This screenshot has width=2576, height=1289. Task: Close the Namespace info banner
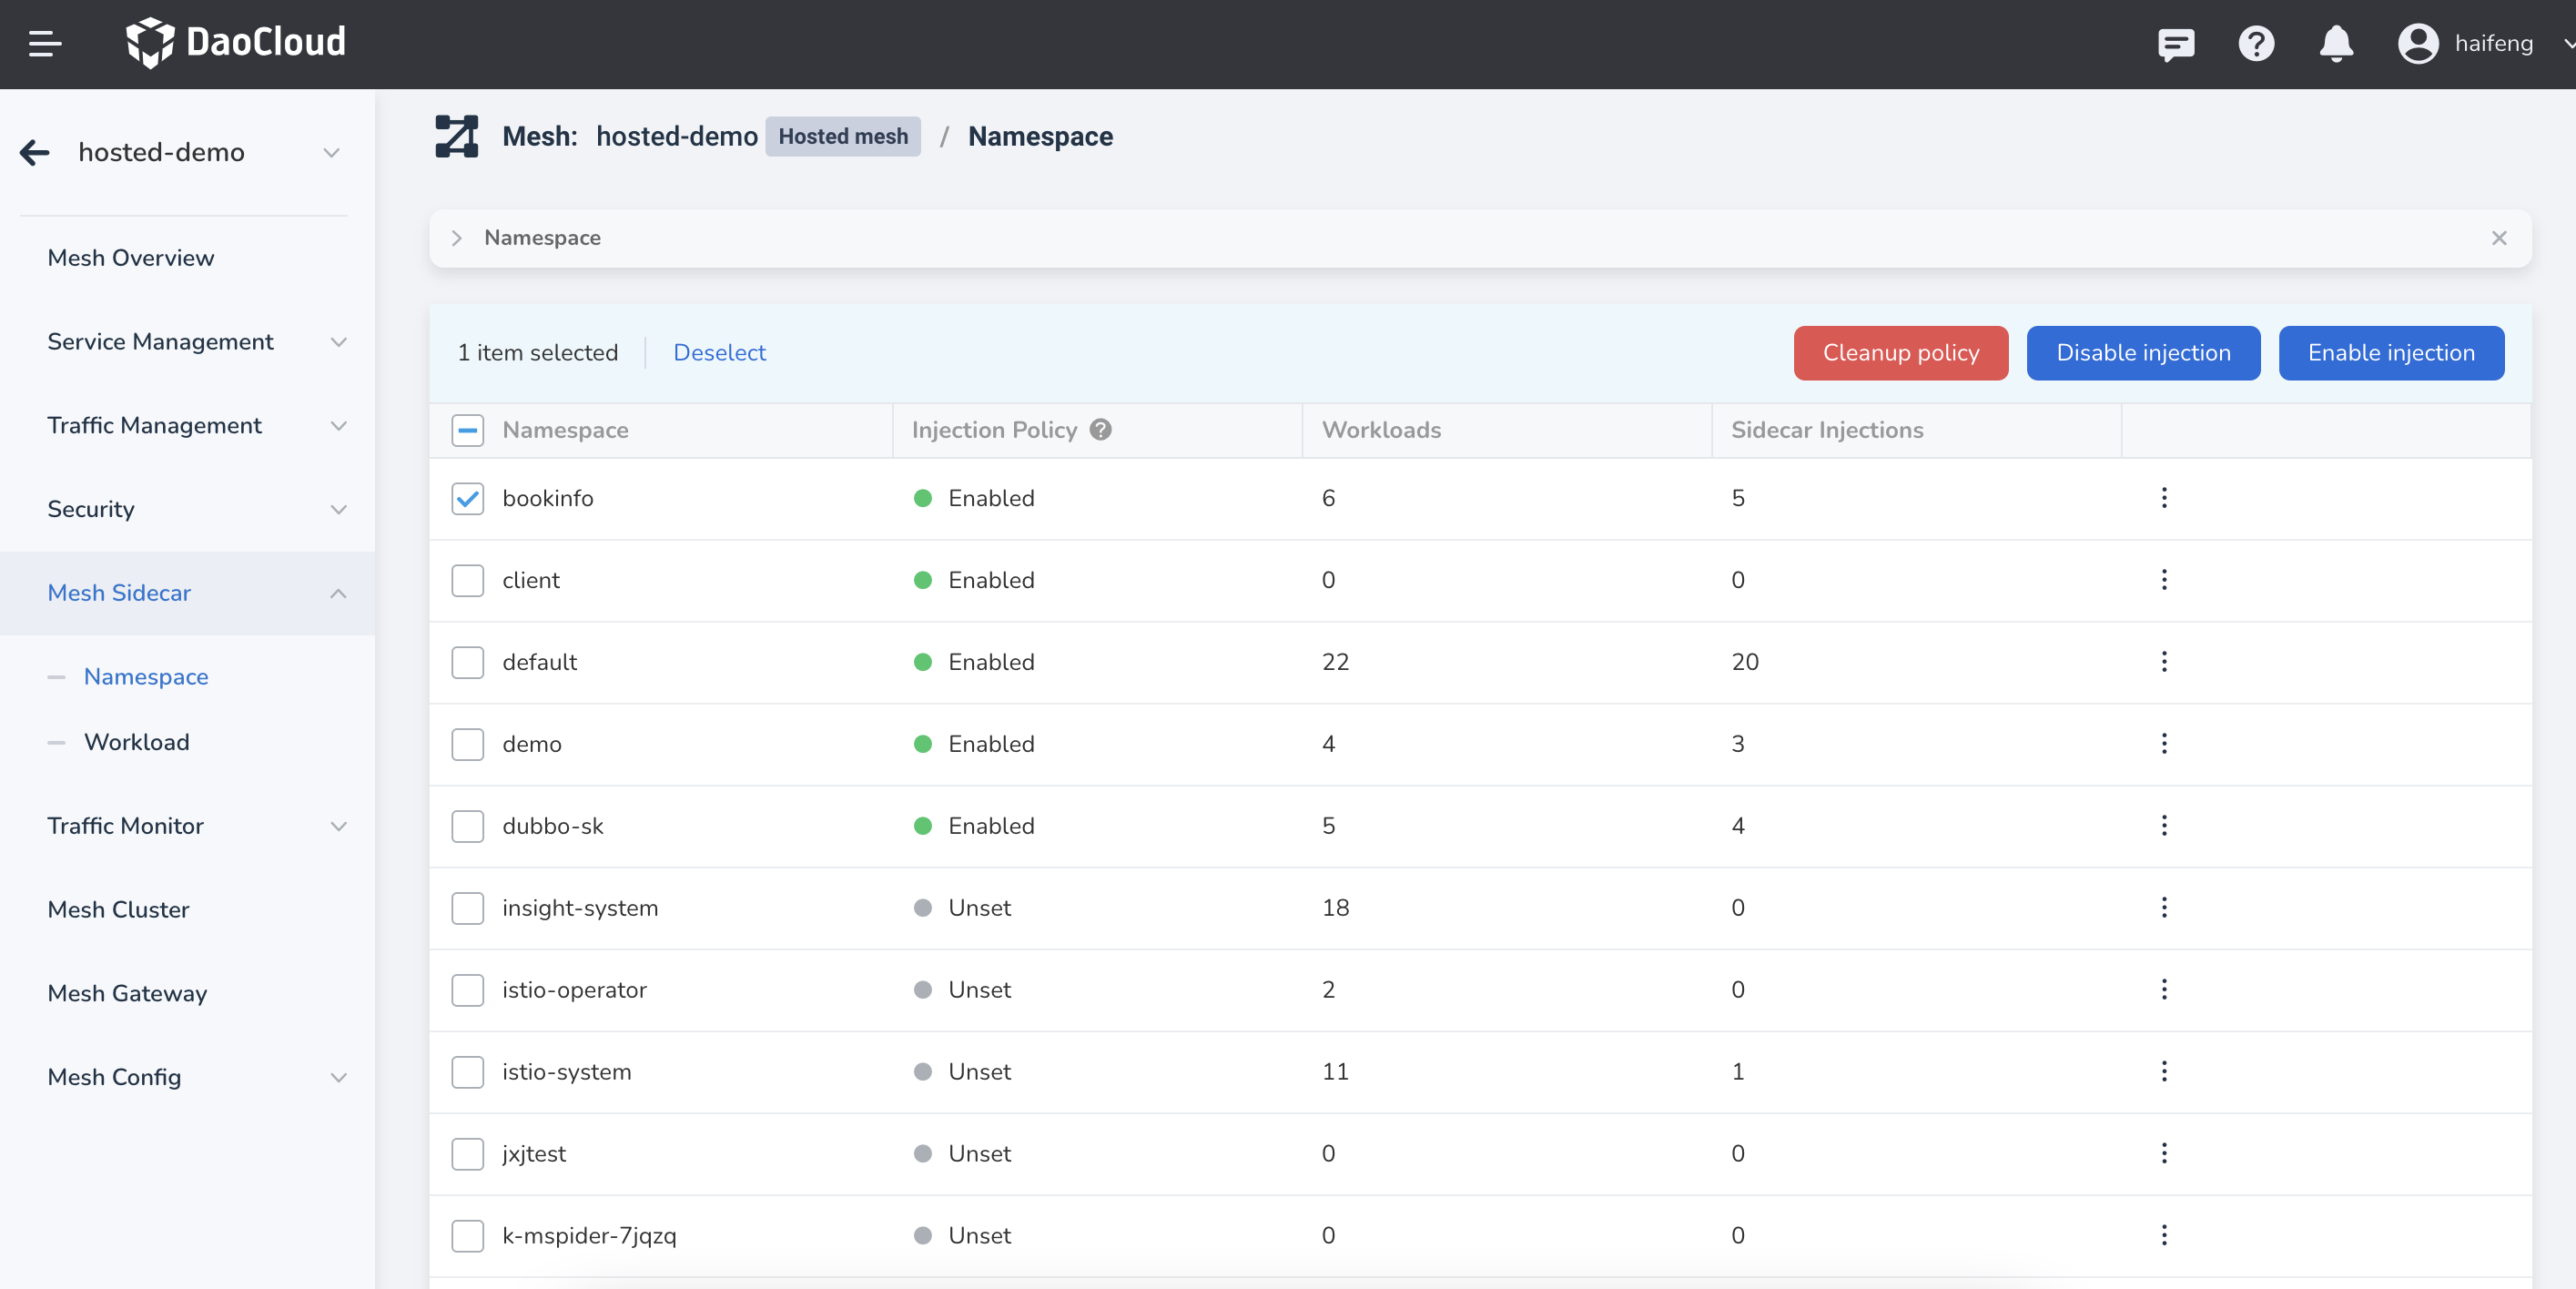click(x=2499, y=238)
